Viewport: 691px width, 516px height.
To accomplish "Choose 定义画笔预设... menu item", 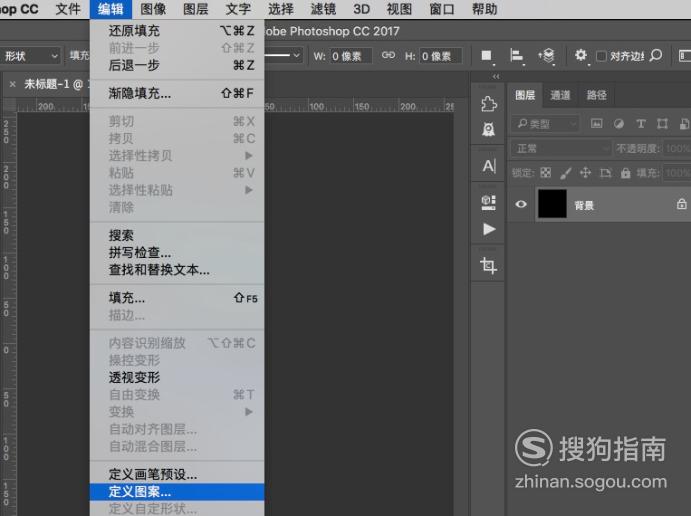I will pyautogui.click(x=177, y=474).
